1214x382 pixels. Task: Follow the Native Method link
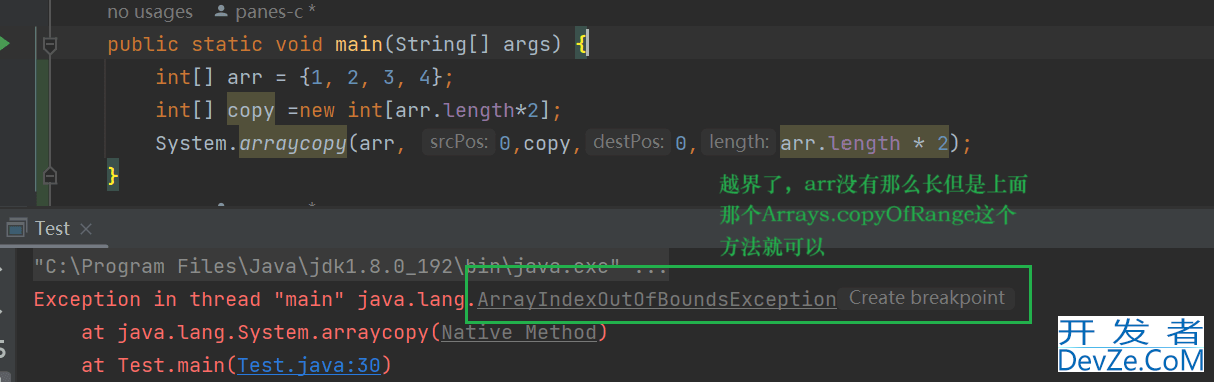(518, 333)
